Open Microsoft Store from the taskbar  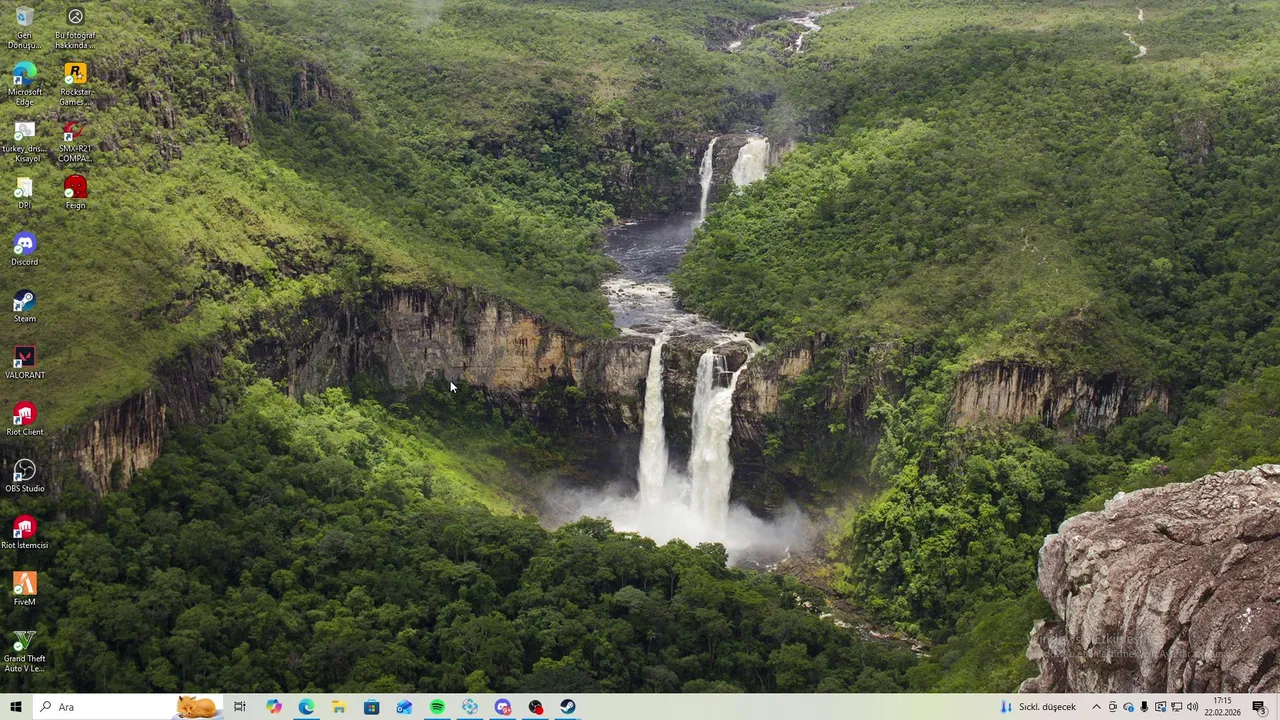click(371, 707)
